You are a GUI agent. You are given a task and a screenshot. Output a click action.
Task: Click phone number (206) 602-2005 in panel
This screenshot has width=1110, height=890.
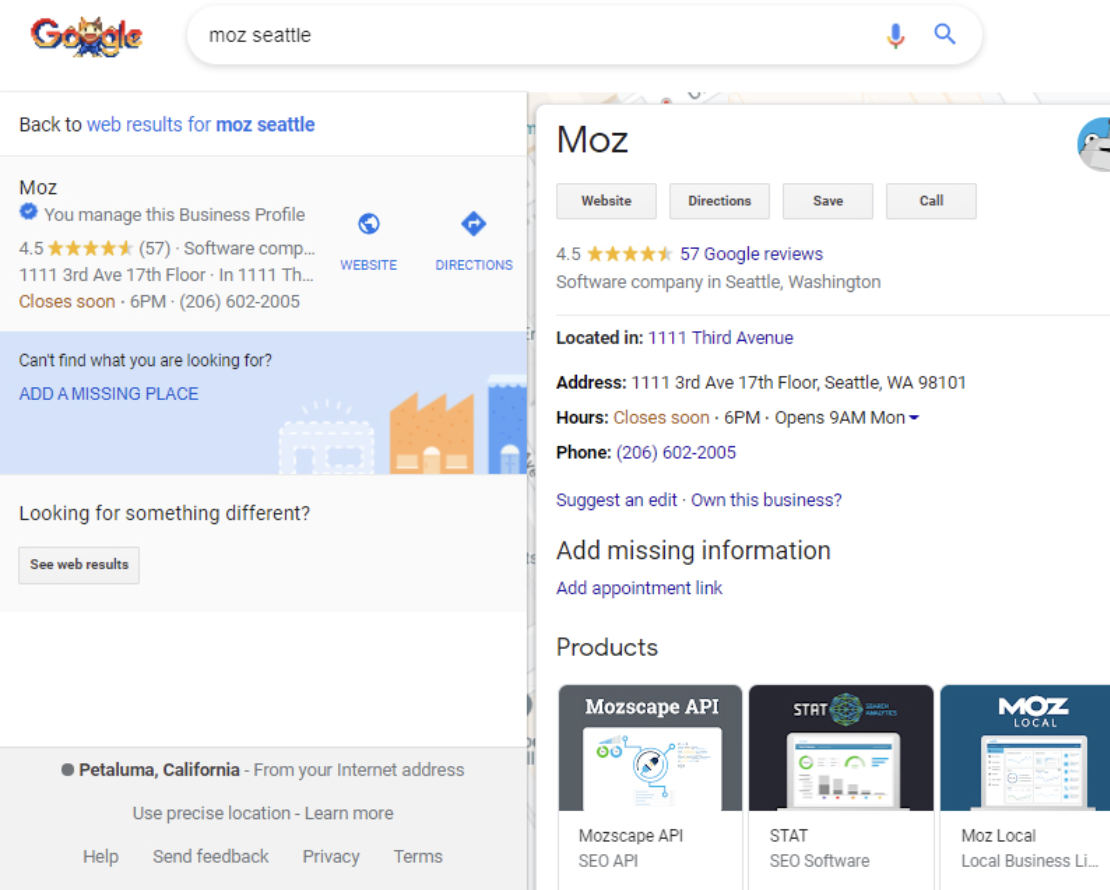676,452
